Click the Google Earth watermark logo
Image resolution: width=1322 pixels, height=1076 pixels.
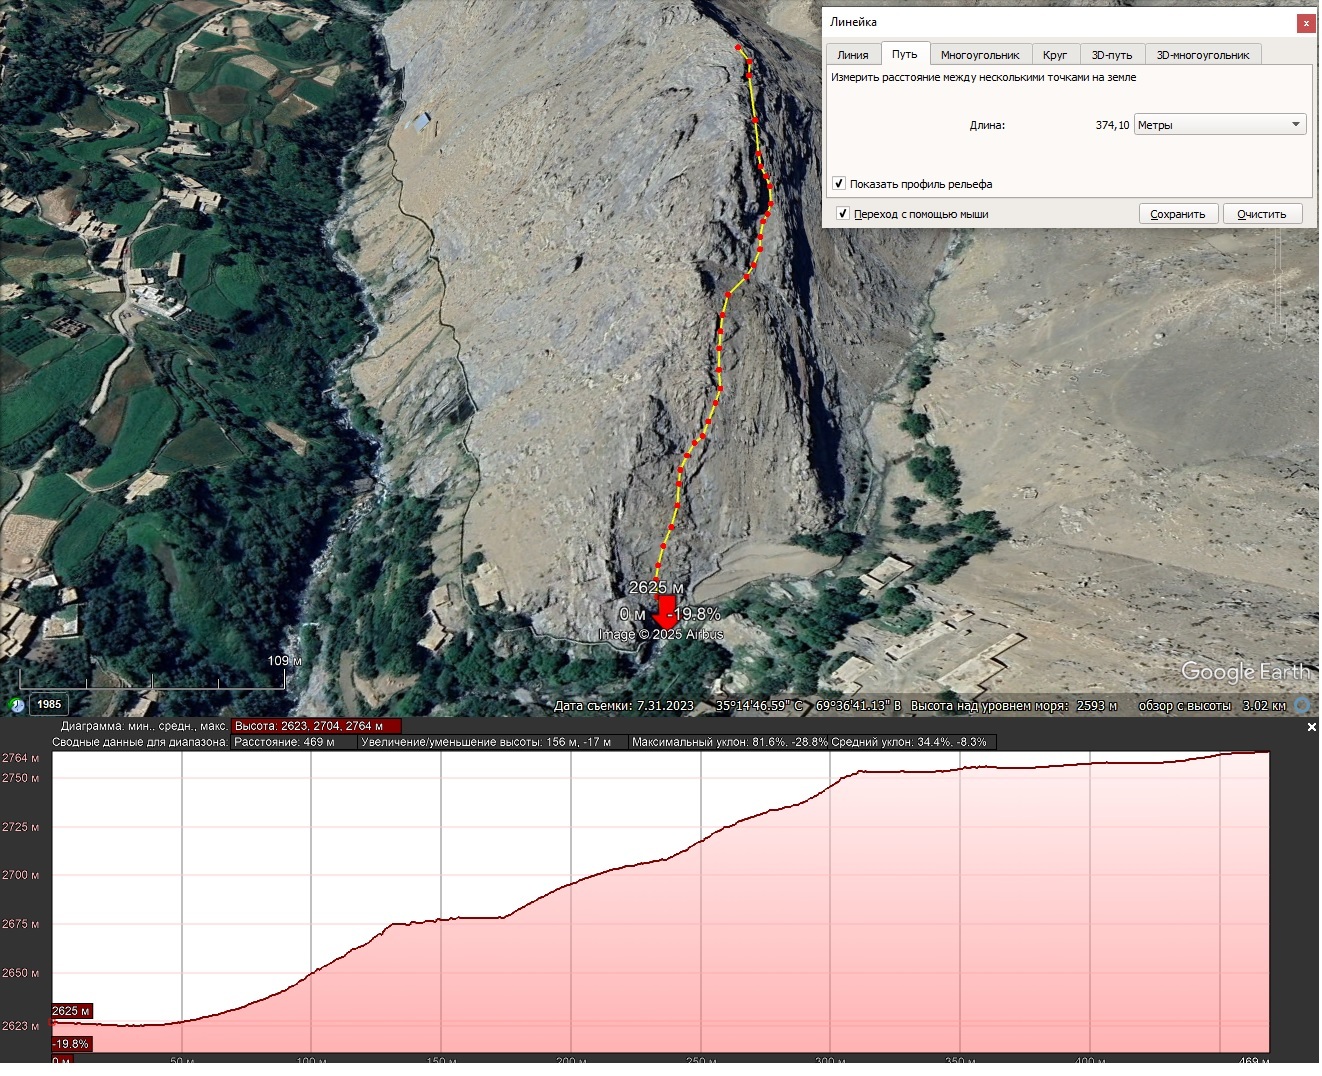1245,672
